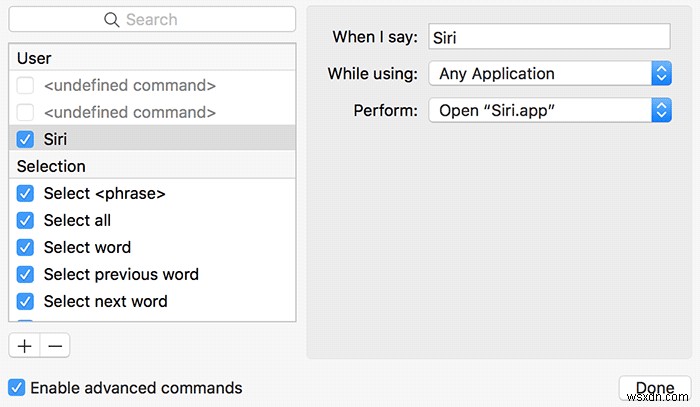This screenshot has width=700, height=407.
Task: Click the User section header
Action: click(x=152, y=58)
